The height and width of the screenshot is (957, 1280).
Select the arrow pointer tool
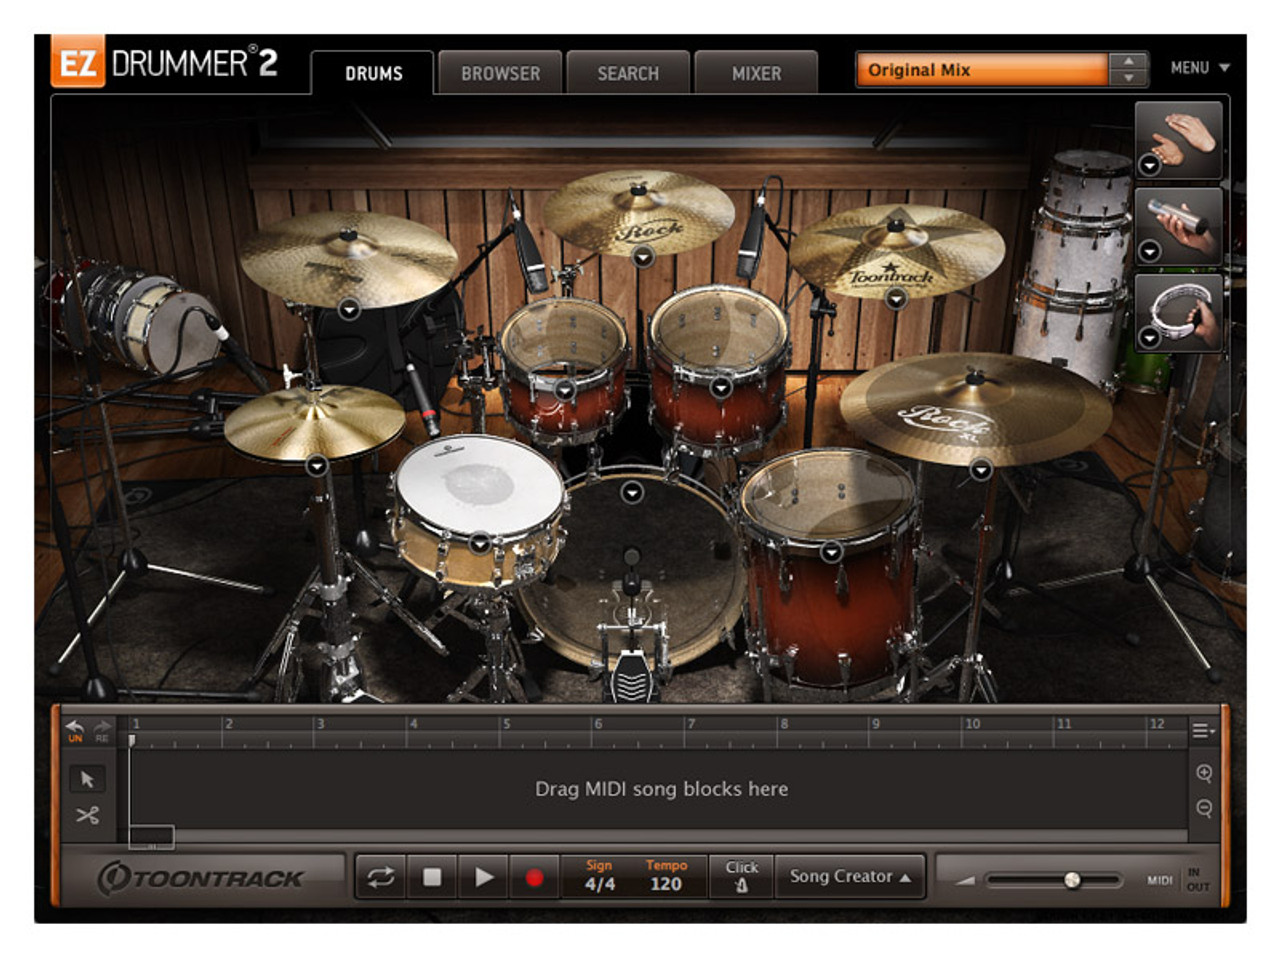[x=87, y=779]
